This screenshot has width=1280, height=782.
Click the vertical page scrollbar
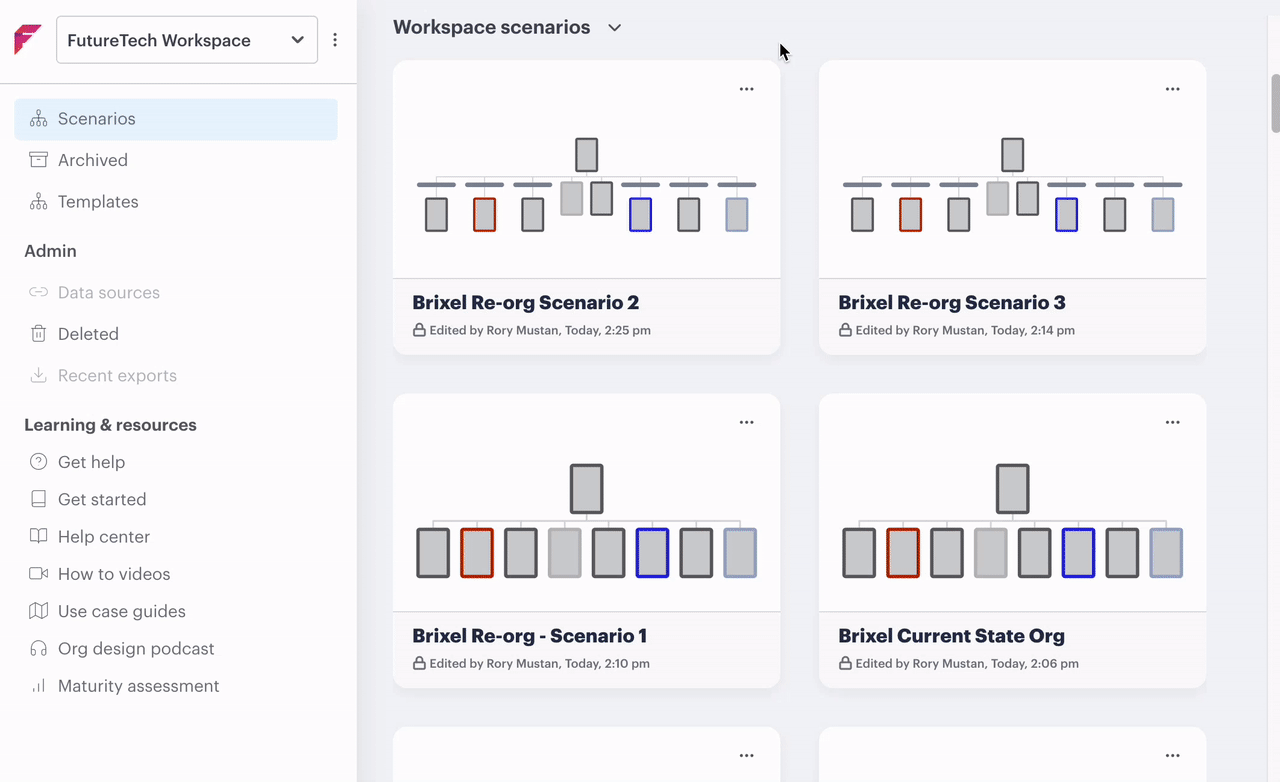tap(1274, 102)
